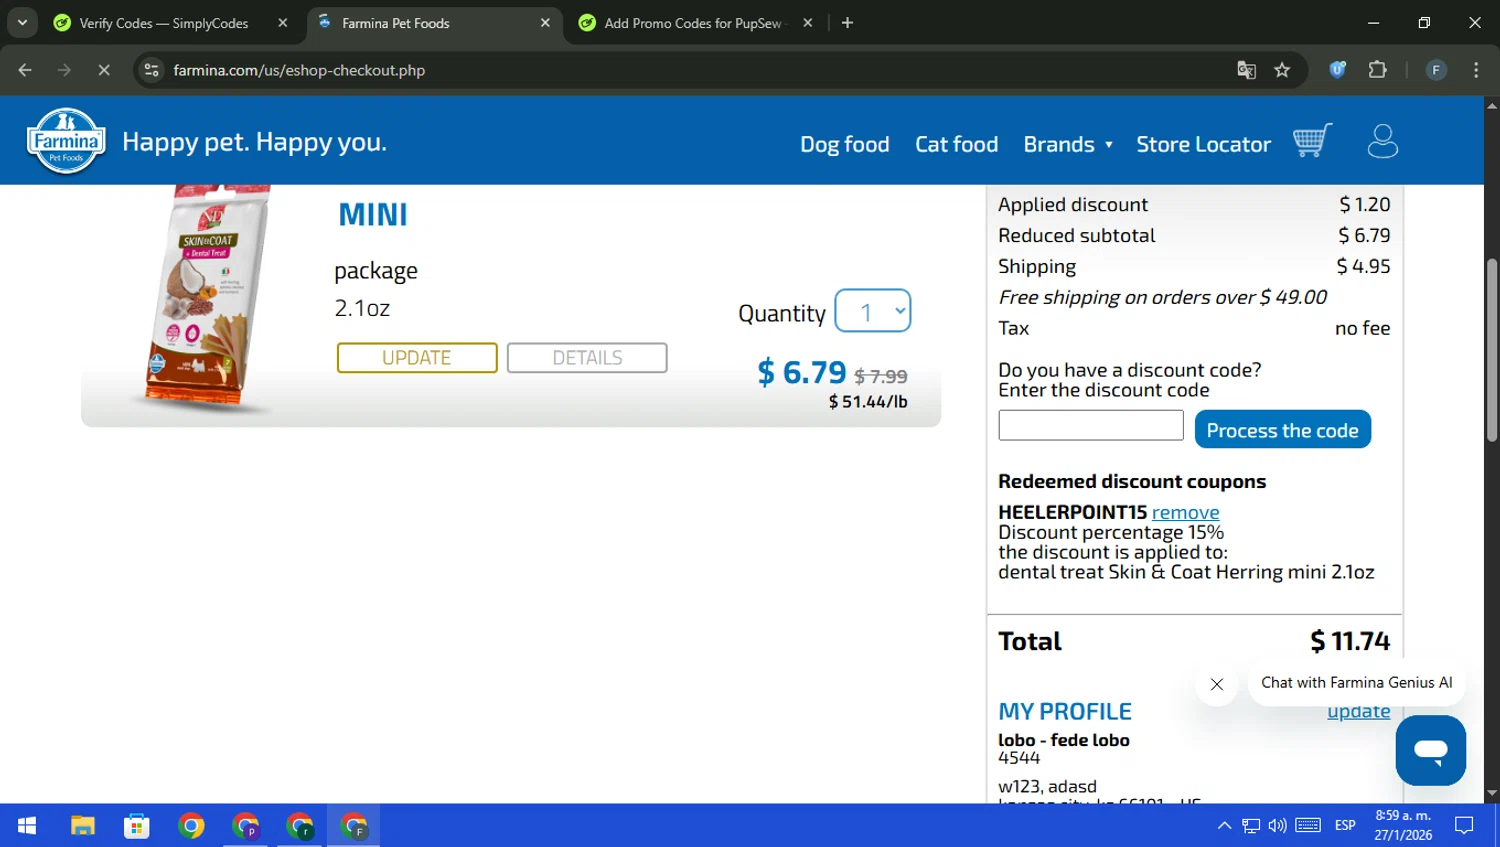Open the Google Translate page icon
Screen dimensions: 1500x847
(1246, 70)
